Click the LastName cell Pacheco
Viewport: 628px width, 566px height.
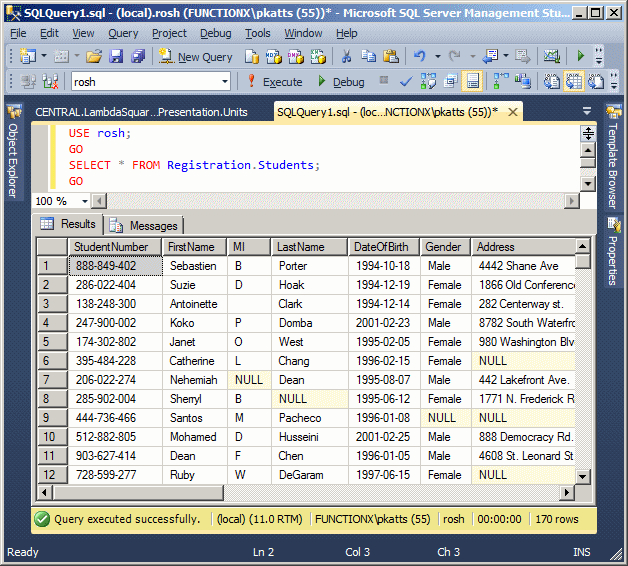click(310, 418)
